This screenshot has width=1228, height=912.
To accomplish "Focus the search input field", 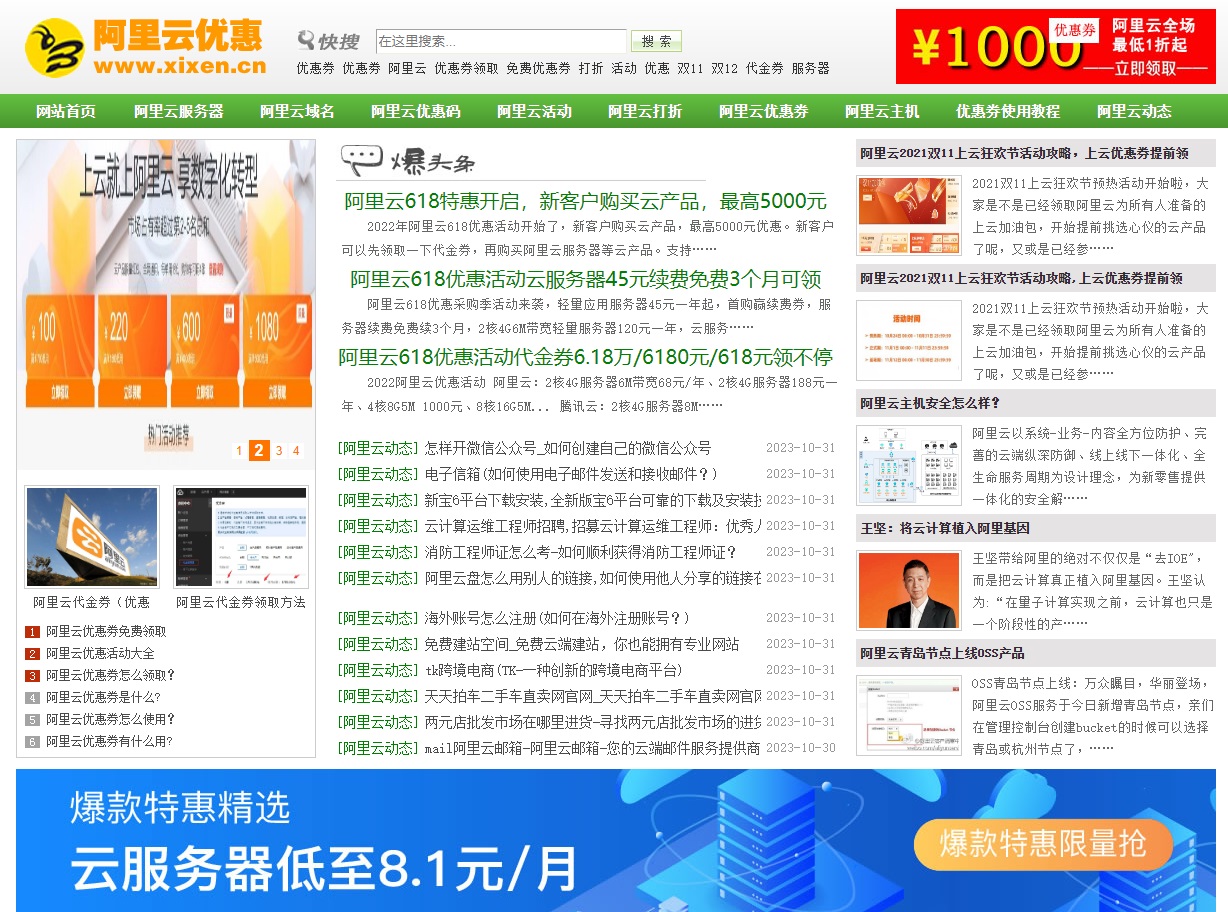I will tap(501, 41).
